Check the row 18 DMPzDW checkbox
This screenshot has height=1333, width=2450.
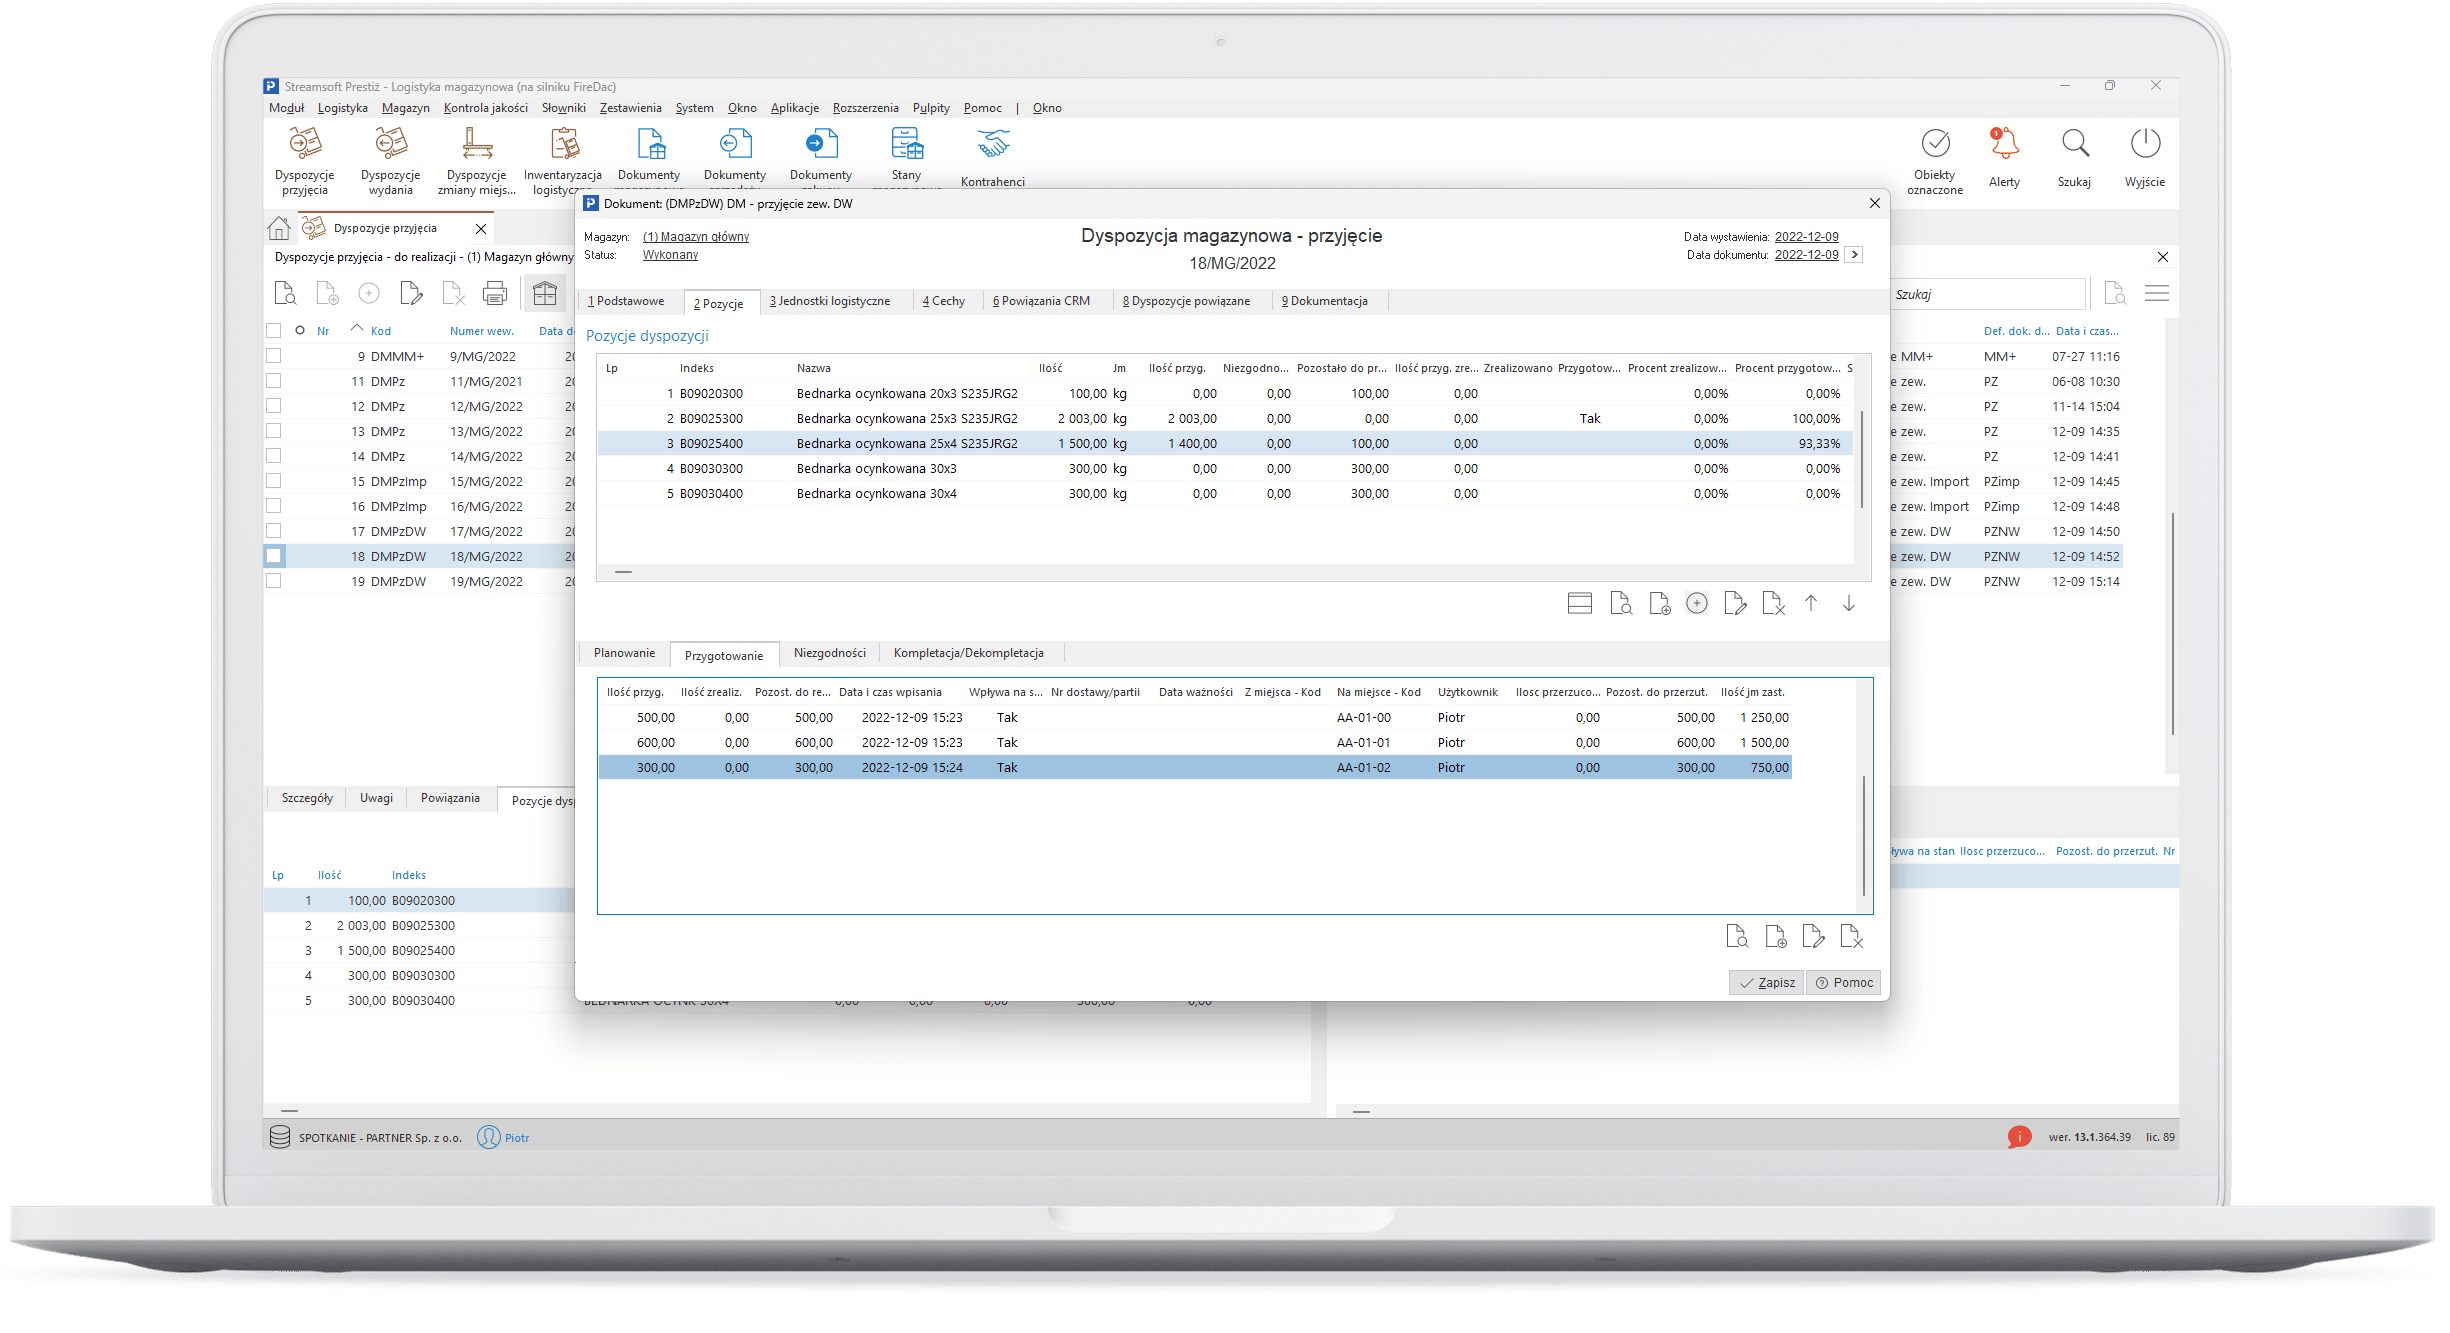coord(274,556)
